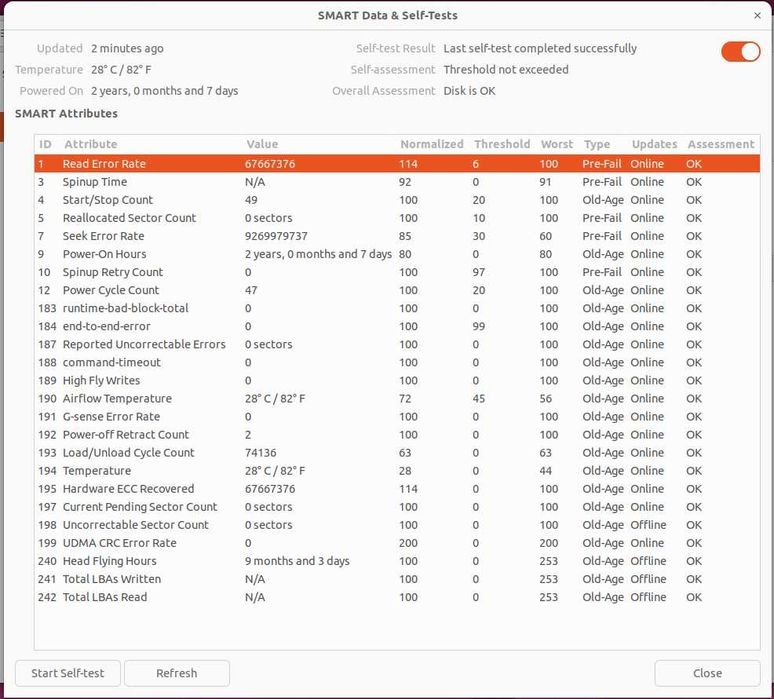
Task: Select the UDMA CRC Error Rate row
Action: (x=397, y=543)
